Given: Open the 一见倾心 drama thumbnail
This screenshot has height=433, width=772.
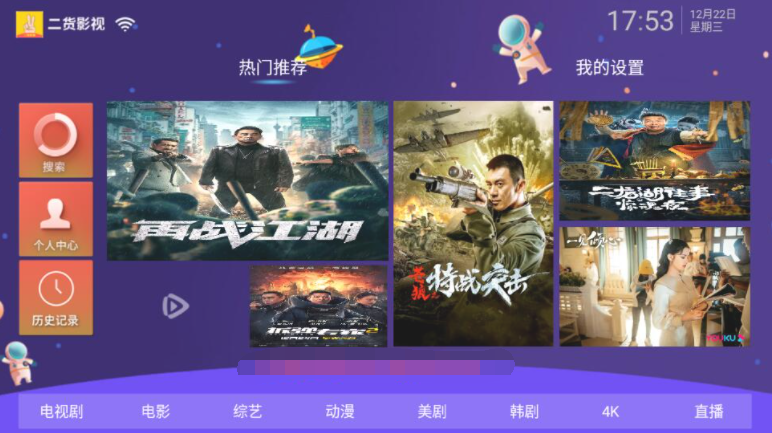Looking at the screenshot, I should [655, 287].
